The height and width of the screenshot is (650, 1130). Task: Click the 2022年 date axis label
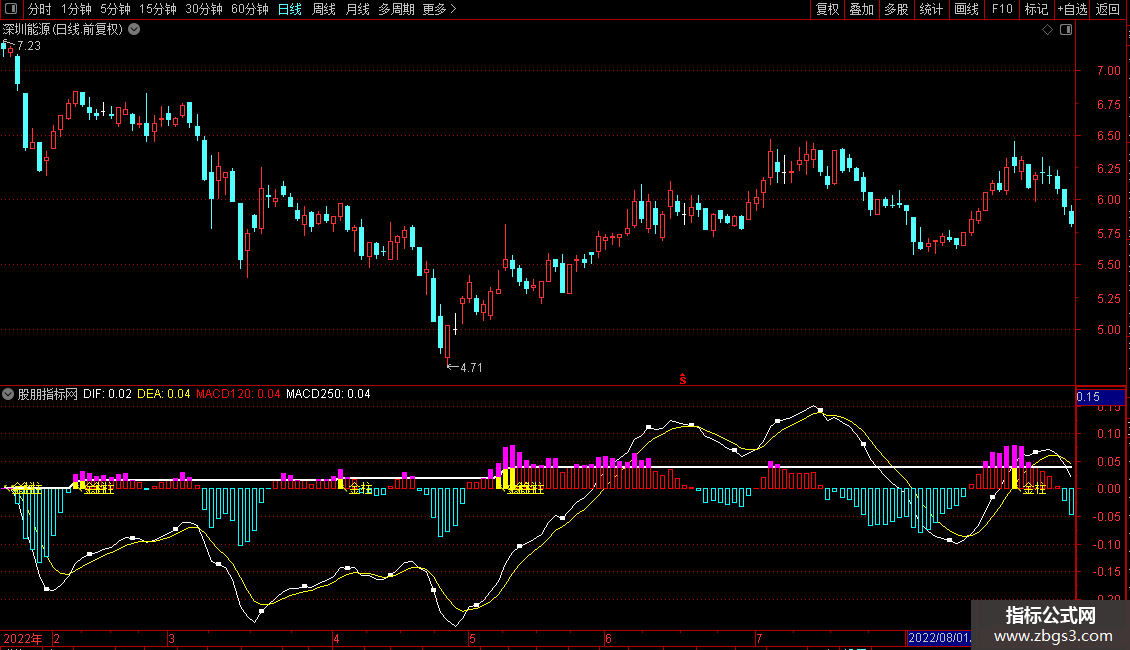click(23, 638)
